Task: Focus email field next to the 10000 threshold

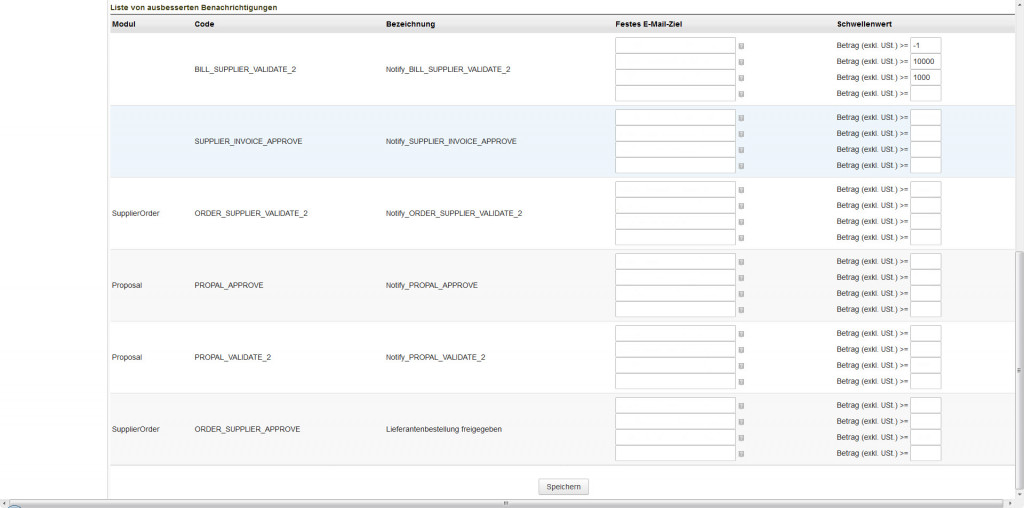Action: pos(675,61)
